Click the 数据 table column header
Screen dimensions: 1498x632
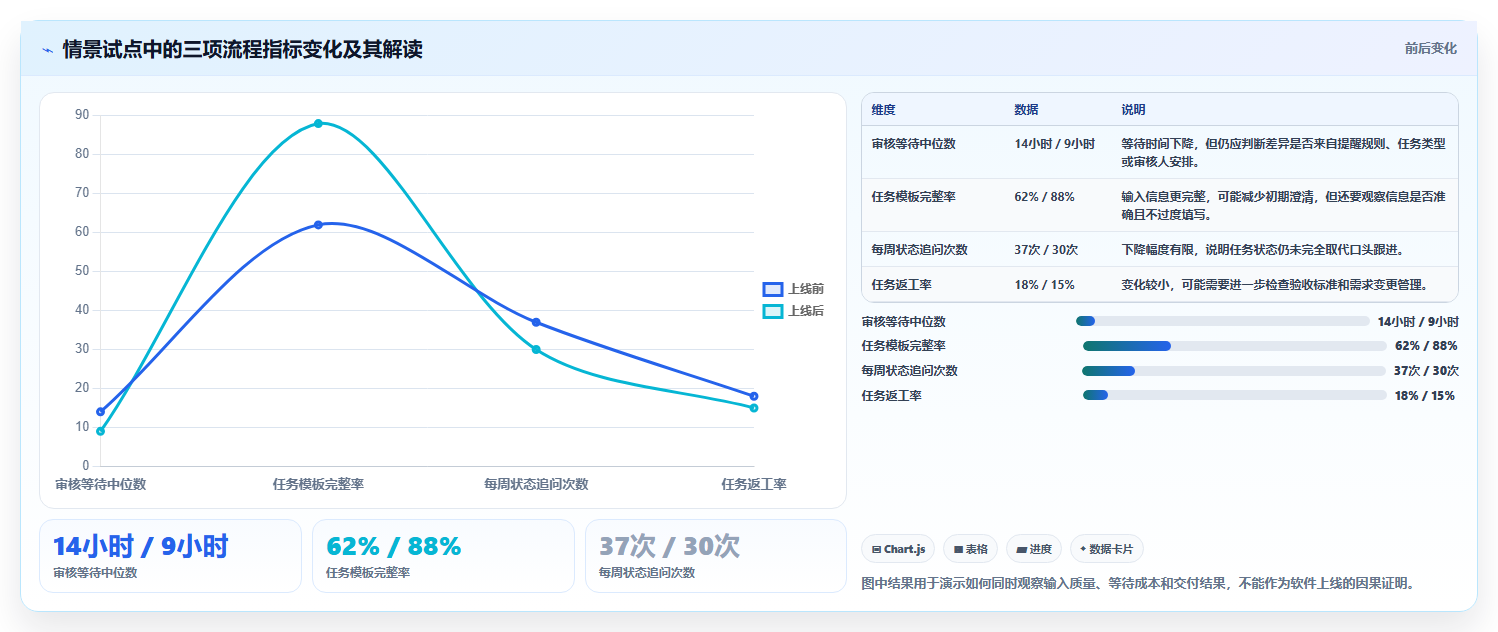pos(1026,110)
